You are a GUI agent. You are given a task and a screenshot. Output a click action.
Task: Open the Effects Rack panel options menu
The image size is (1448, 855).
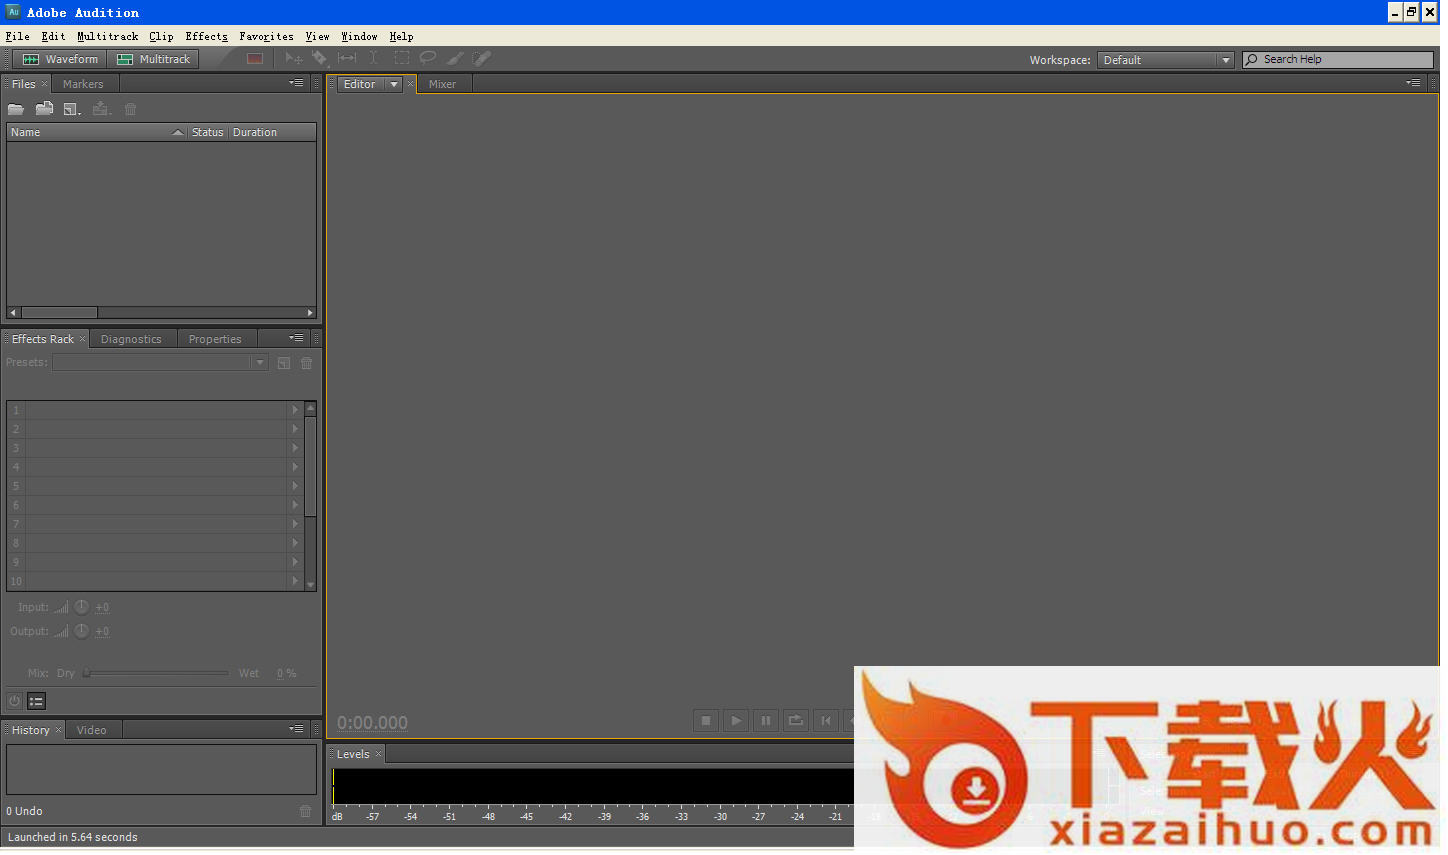(x=297, y=338)
